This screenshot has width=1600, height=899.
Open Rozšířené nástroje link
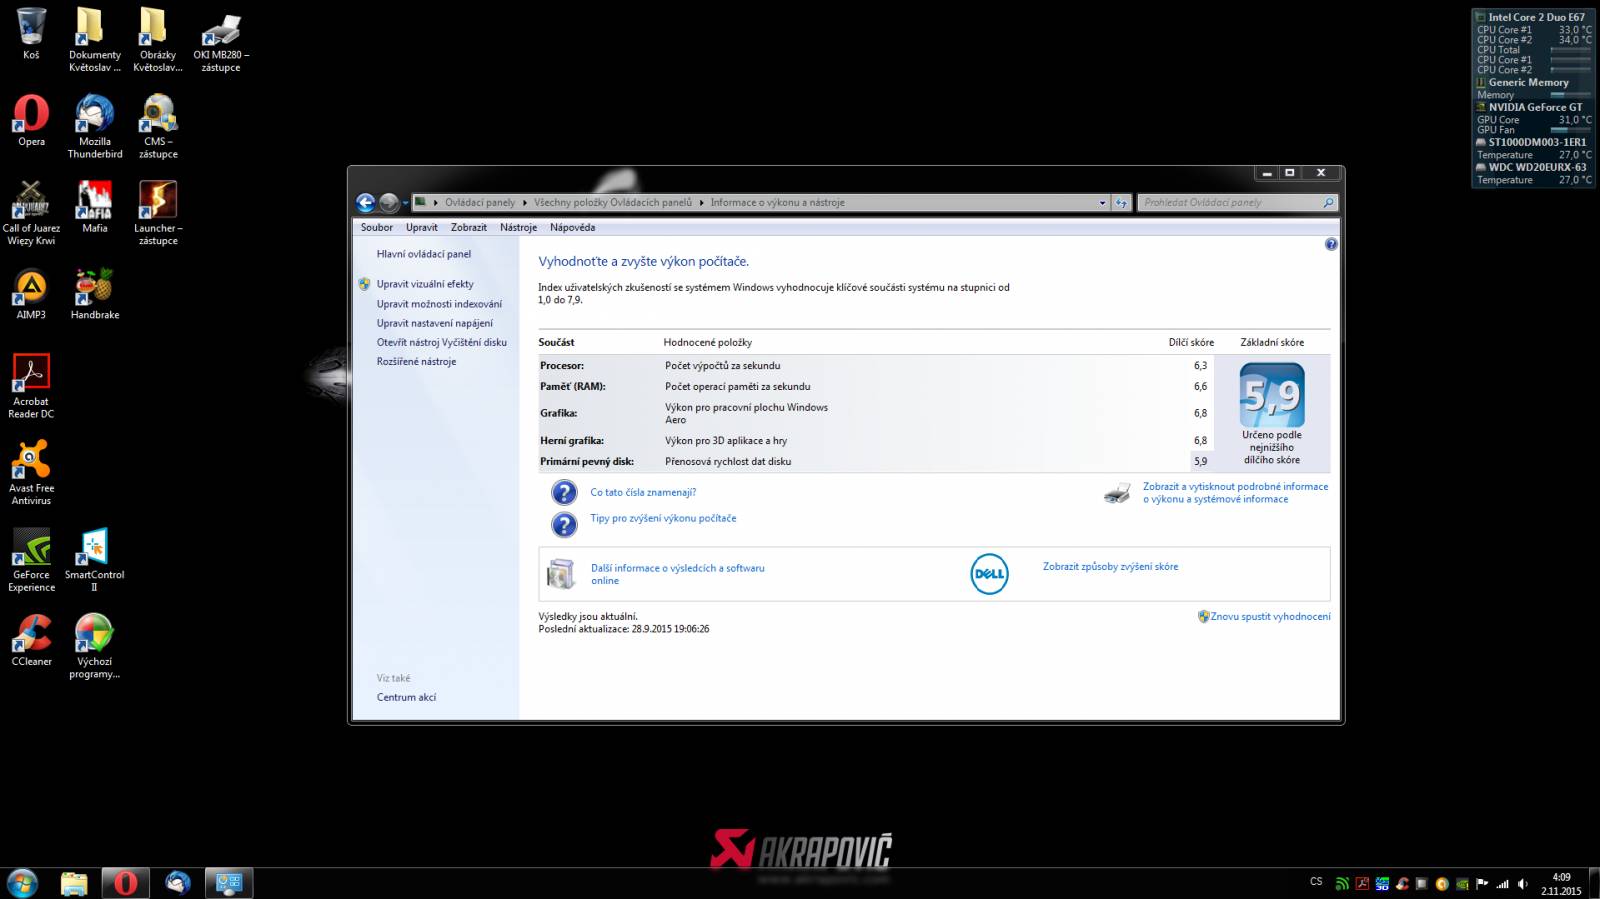[416, 361]
